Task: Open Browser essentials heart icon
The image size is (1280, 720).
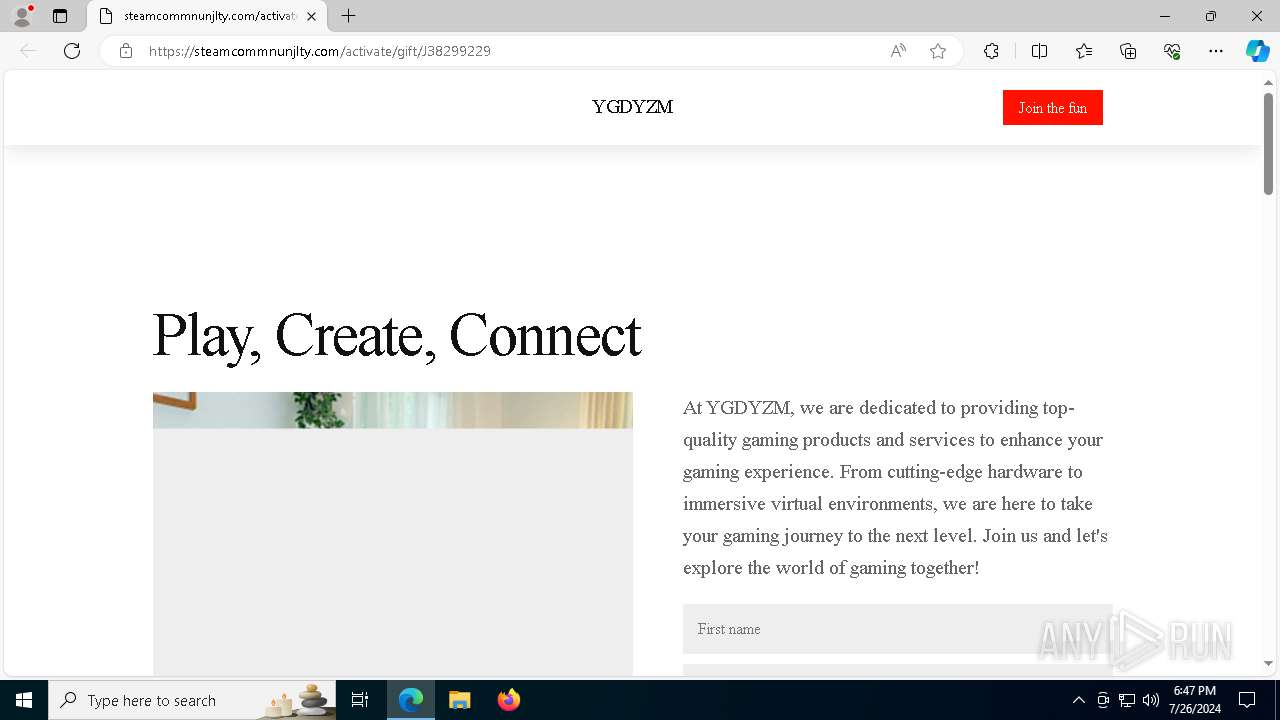Action: 1172,51
